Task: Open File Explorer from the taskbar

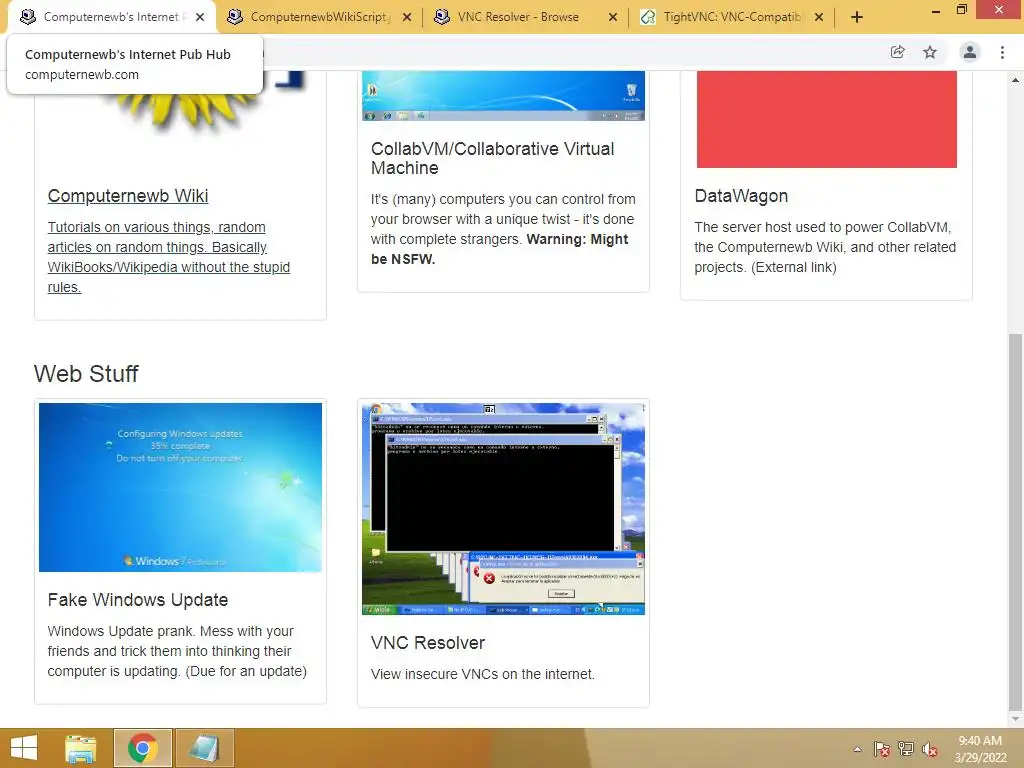Action: click(81, 748)
